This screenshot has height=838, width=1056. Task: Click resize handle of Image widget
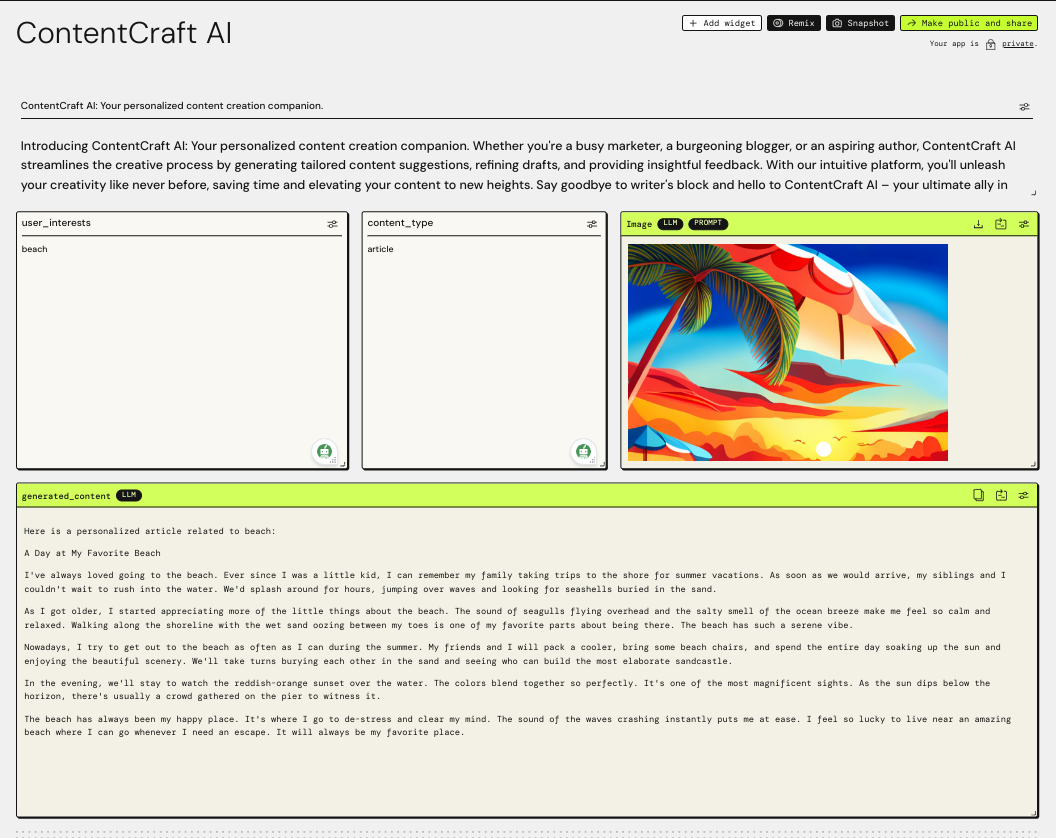coord(1034,464)
